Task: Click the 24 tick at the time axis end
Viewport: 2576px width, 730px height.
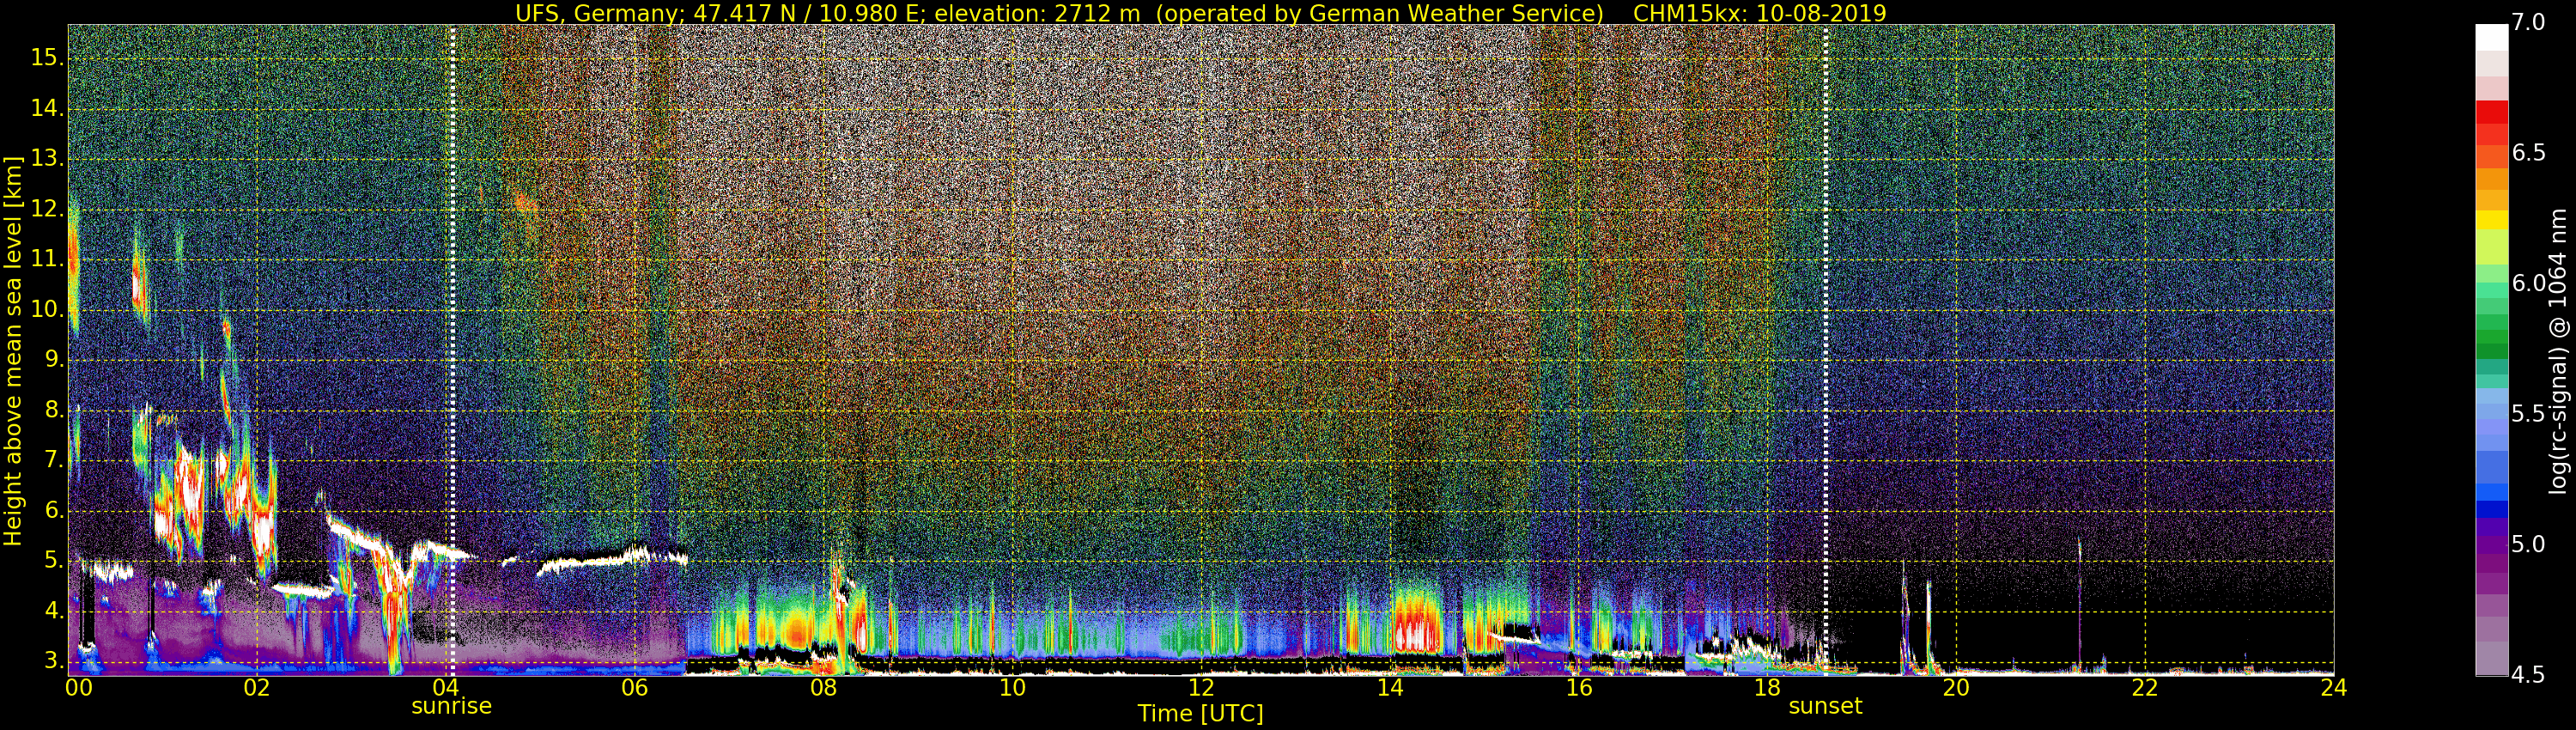Action: click(x=2333, y=688)
